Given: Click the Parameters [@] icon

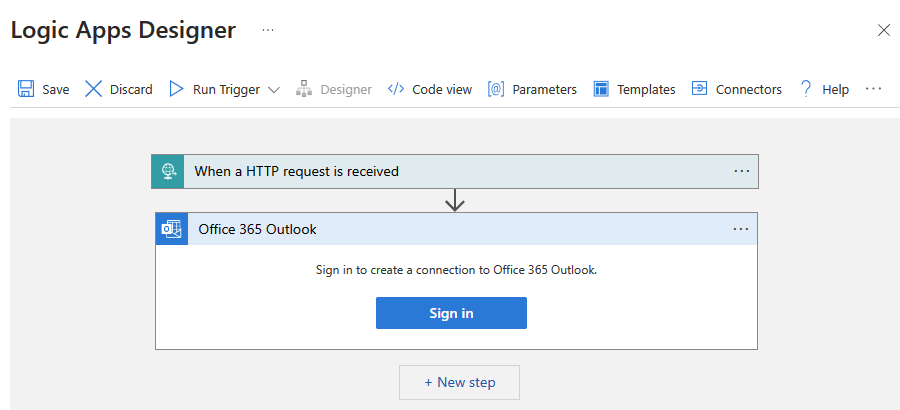Looking at the screenshot, I should pos(496,89).
